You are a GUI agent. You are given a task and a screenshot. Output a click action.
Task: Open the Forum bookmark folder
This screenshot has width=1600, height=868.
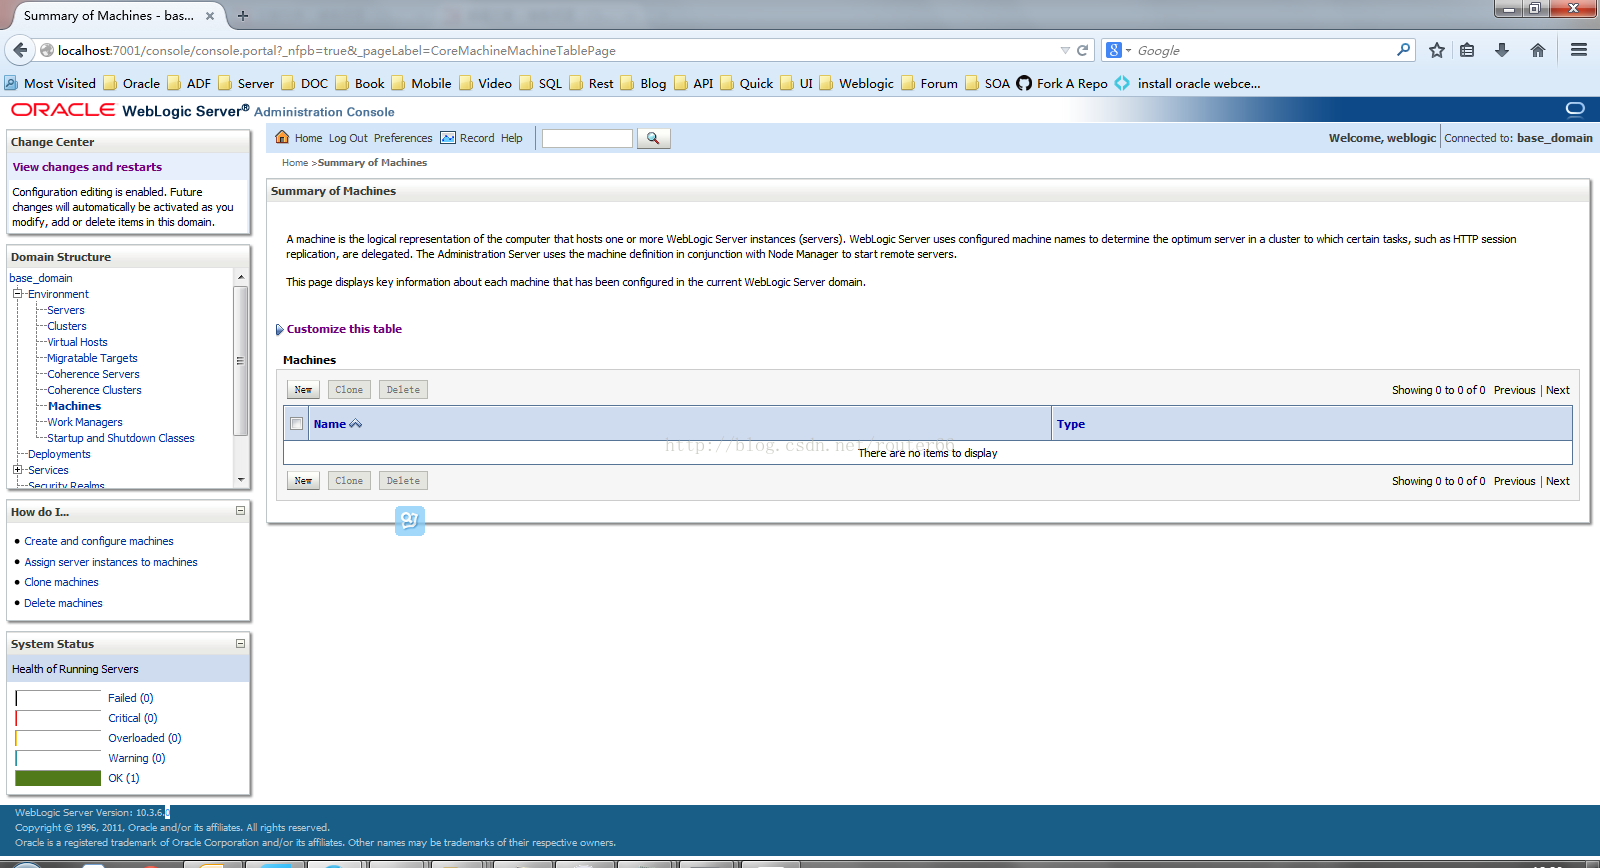(929, 83)
